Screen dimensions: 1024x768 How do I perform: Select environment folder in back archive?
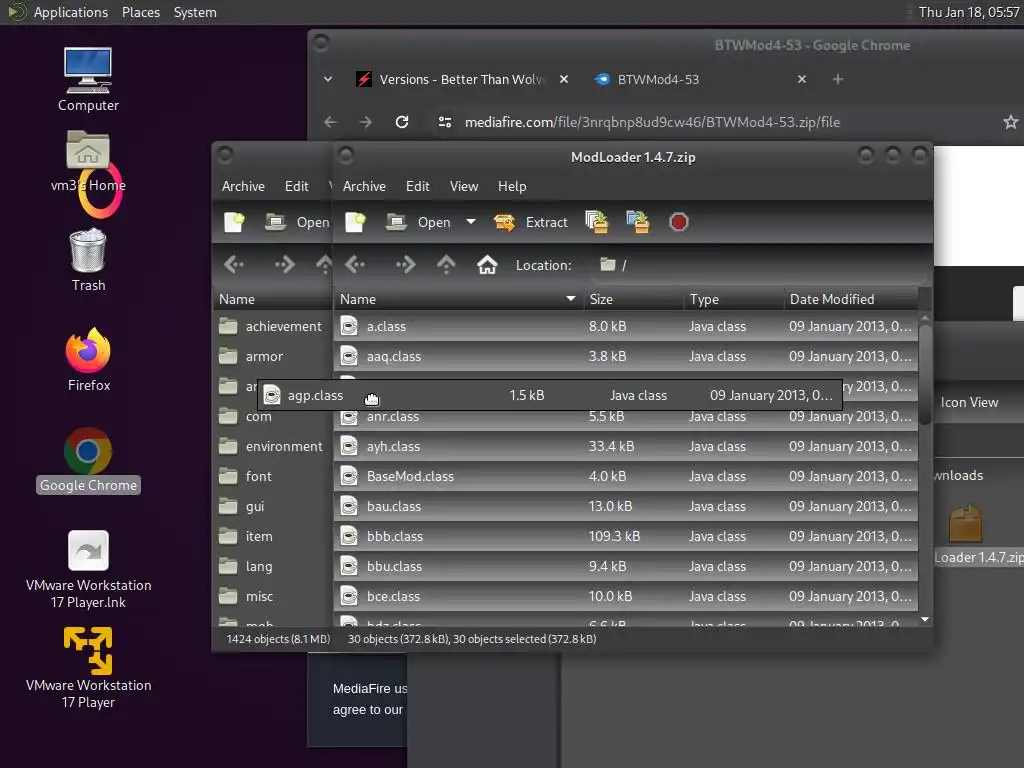click(272, 446)
